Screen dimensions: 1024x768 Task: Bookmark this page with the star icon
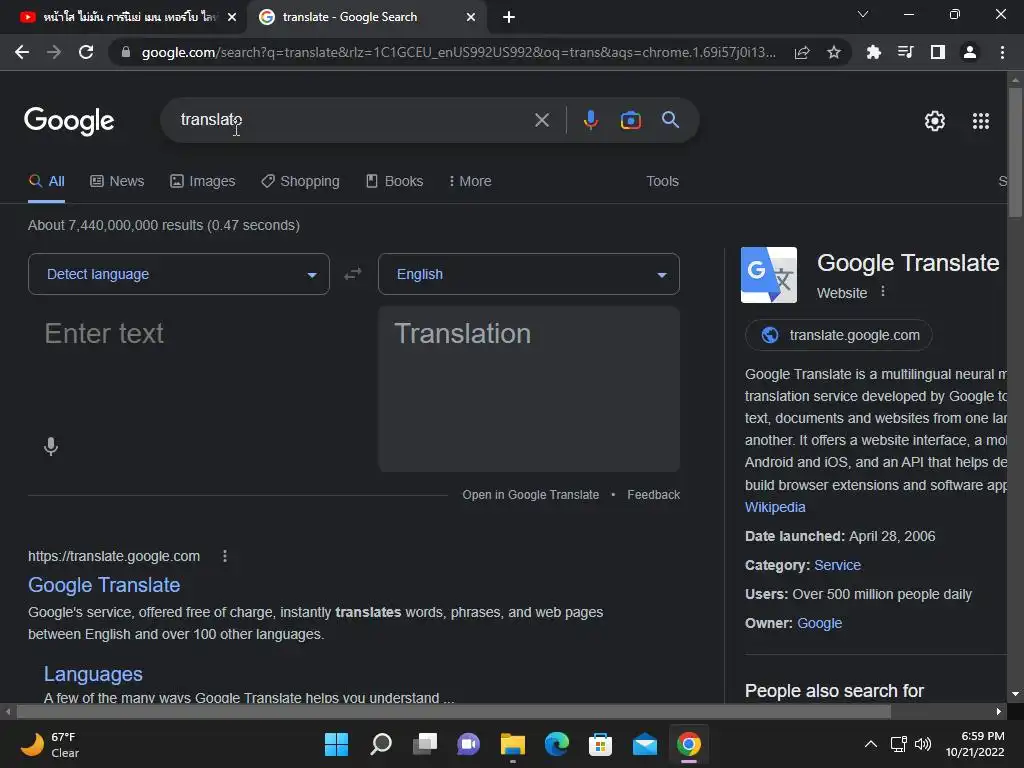(833, 52)
